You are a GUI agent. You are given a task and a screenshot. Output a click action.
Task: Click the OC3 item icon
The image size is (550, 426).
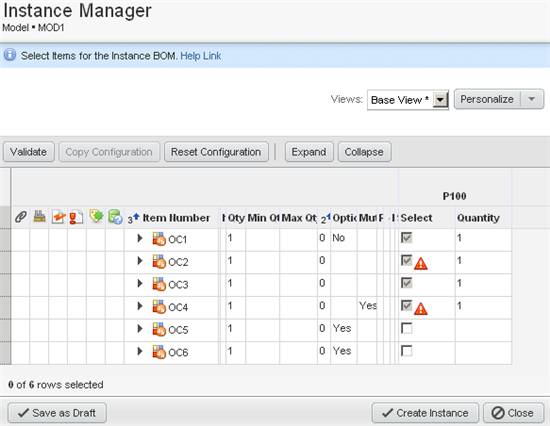pos(159,284)
